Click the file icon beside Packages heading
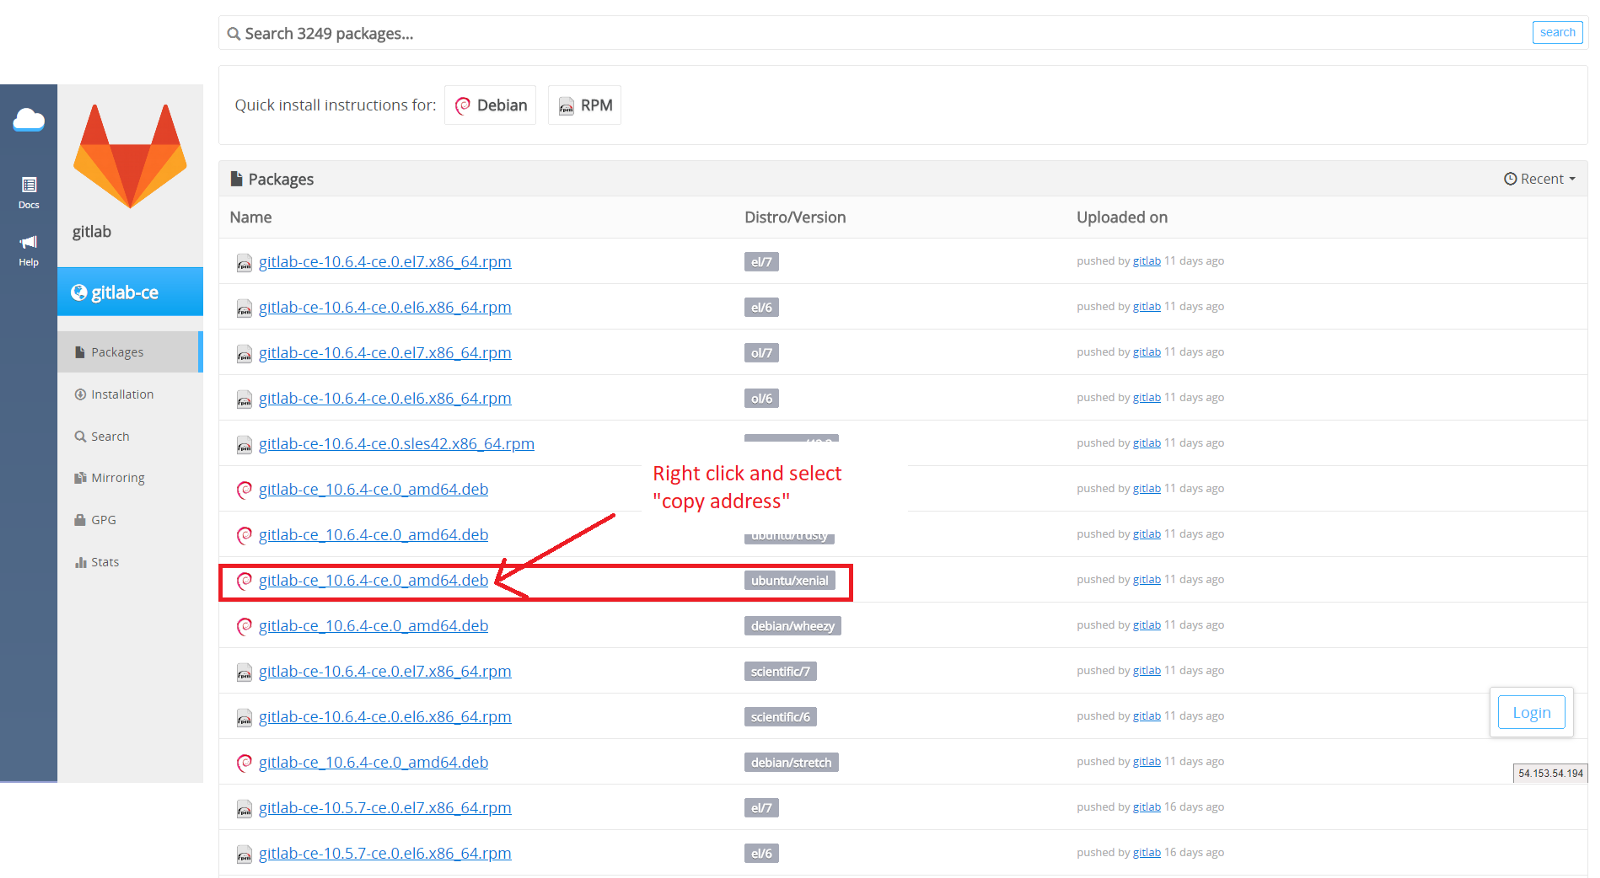The image size is (1600, 878). pyautogui.click(x=237, y=179)
